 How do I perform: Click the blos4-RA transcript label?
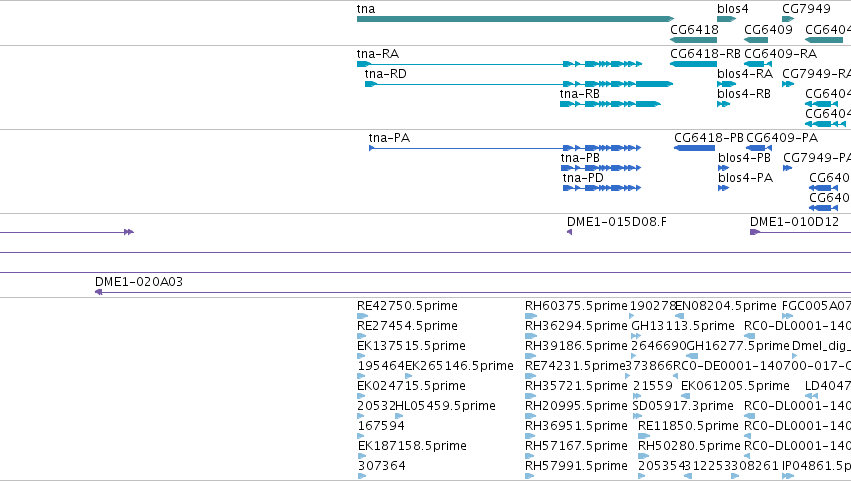coord(745,74)
